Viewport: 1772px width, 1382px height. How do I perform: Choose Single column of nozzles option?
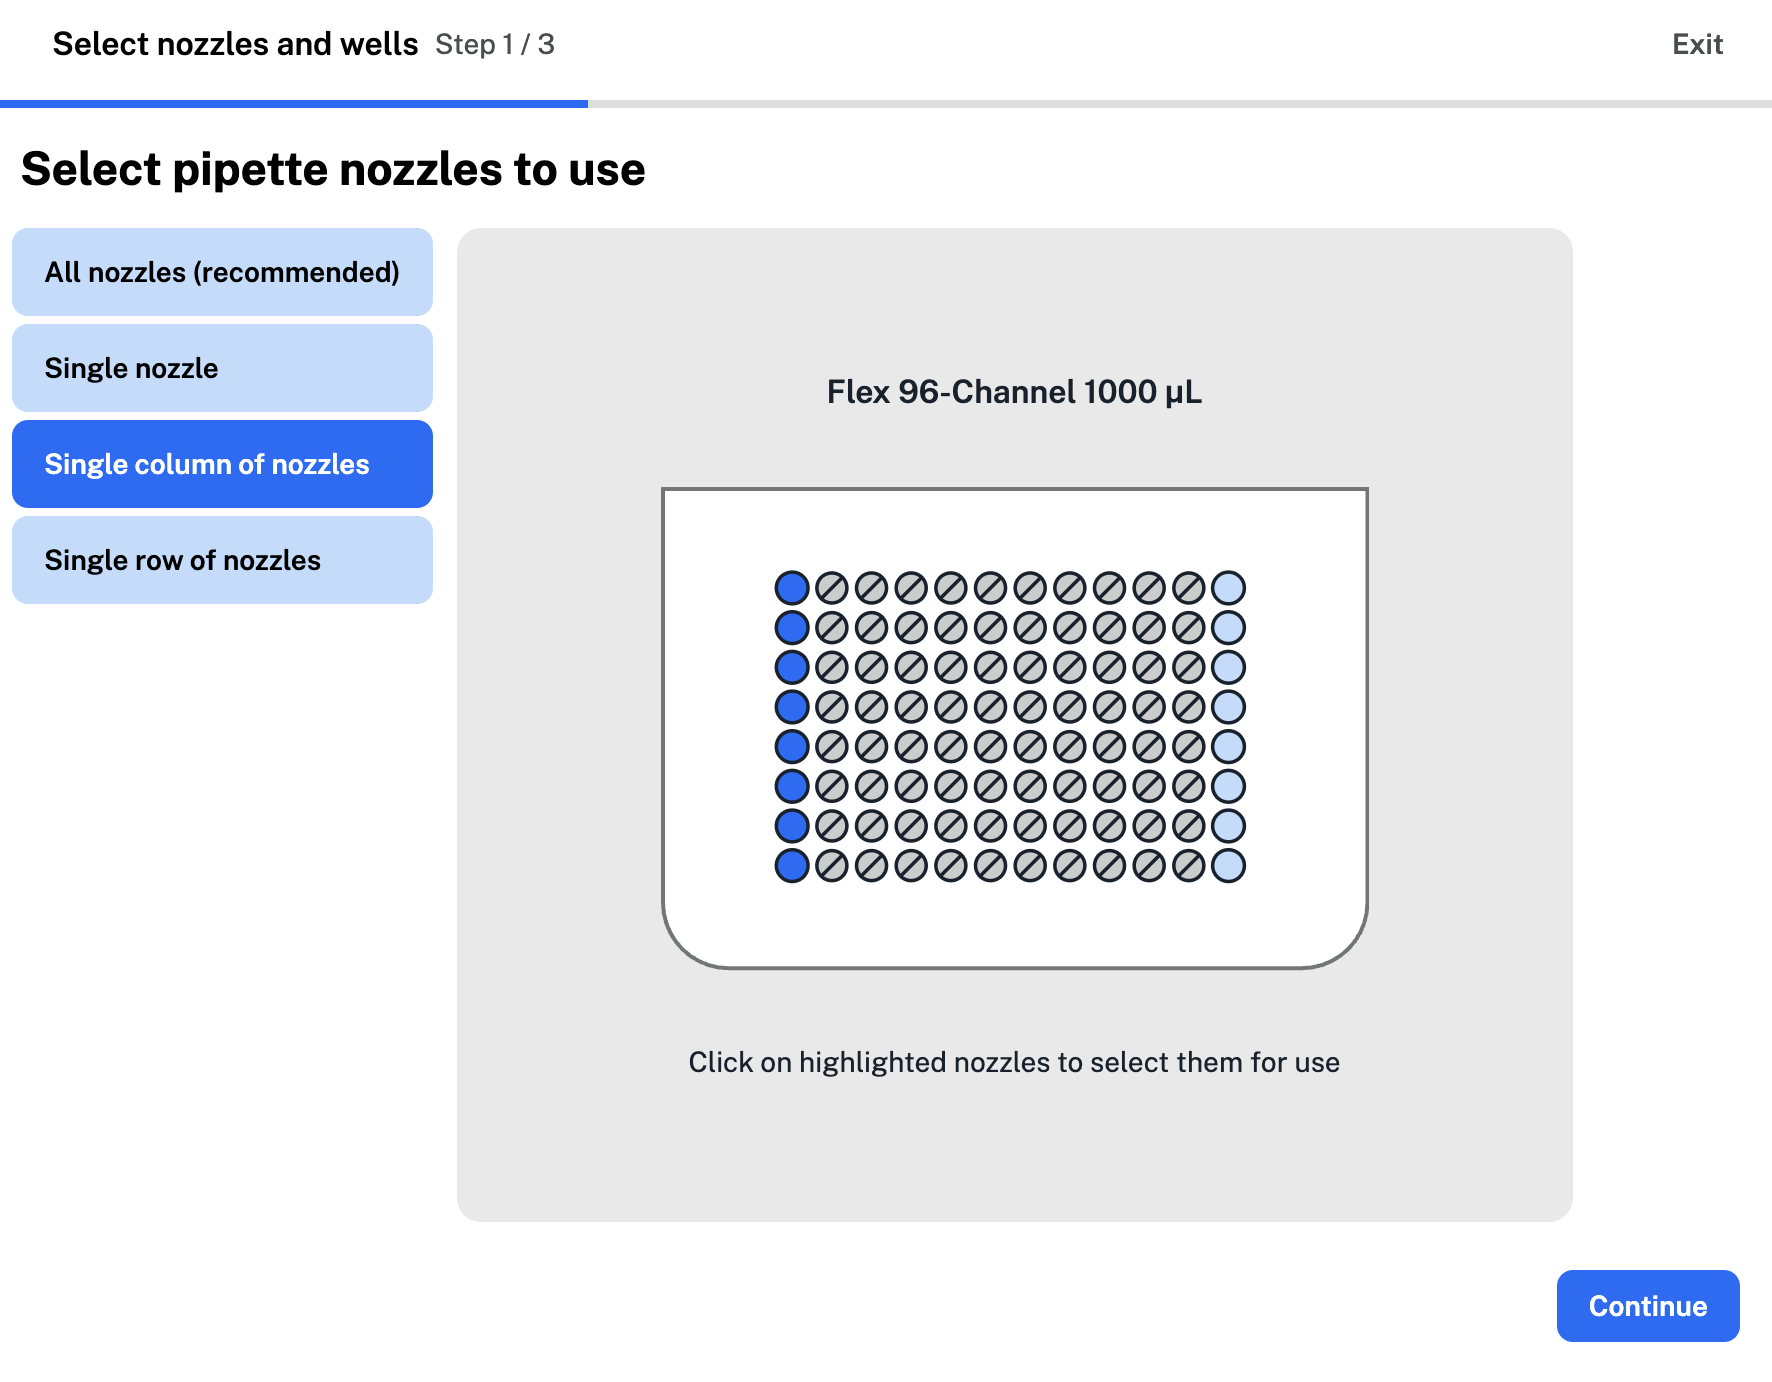[222, 463]
